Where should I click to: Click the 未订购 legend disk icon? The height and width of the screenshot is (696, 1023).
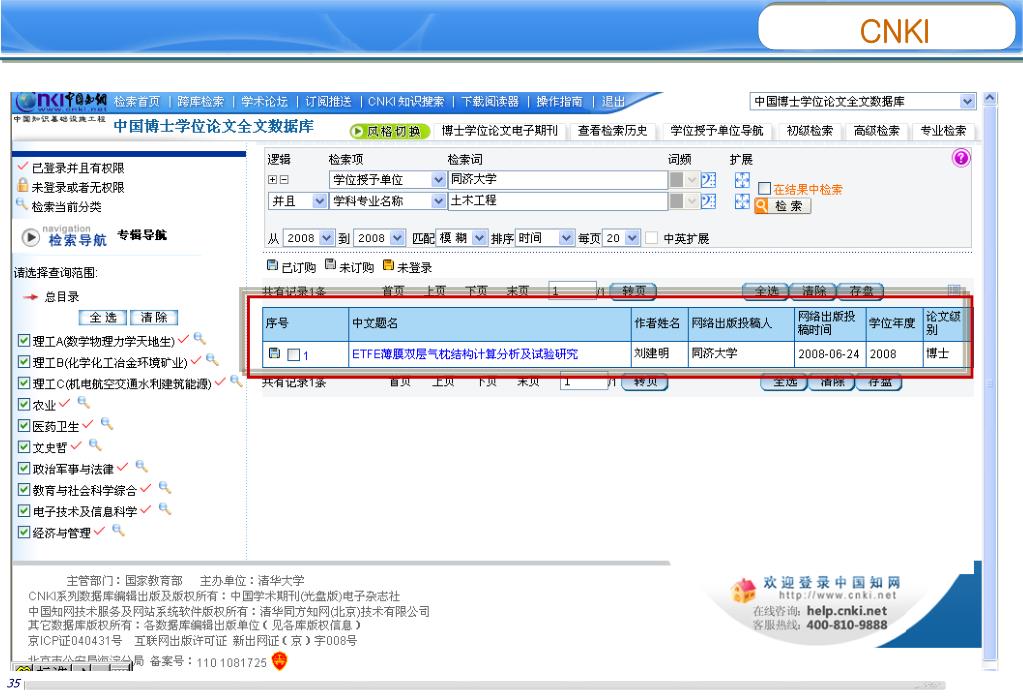(330, 264)
